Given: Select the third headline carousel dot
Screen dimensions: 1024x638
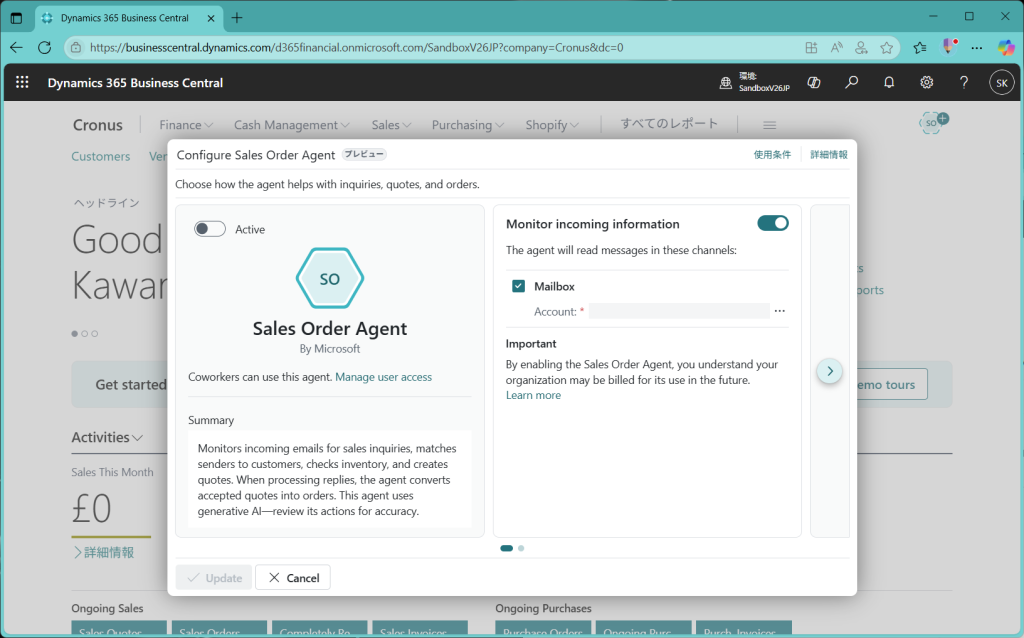Looking at the screenshot, I should tap(95, 334).
